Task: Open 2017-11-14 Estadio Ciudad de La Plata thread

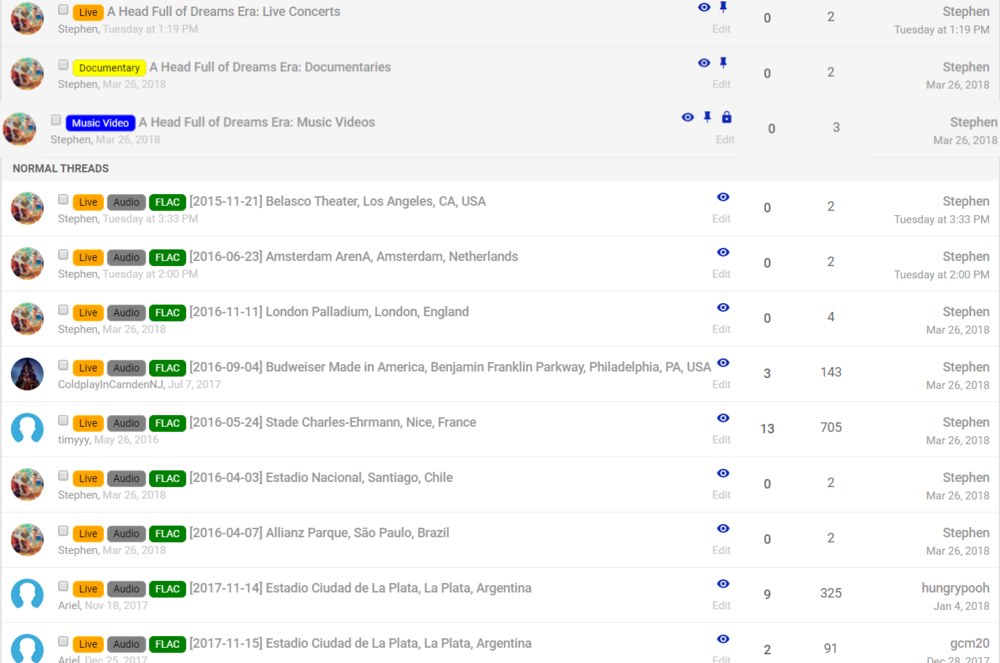Action: 360,588
